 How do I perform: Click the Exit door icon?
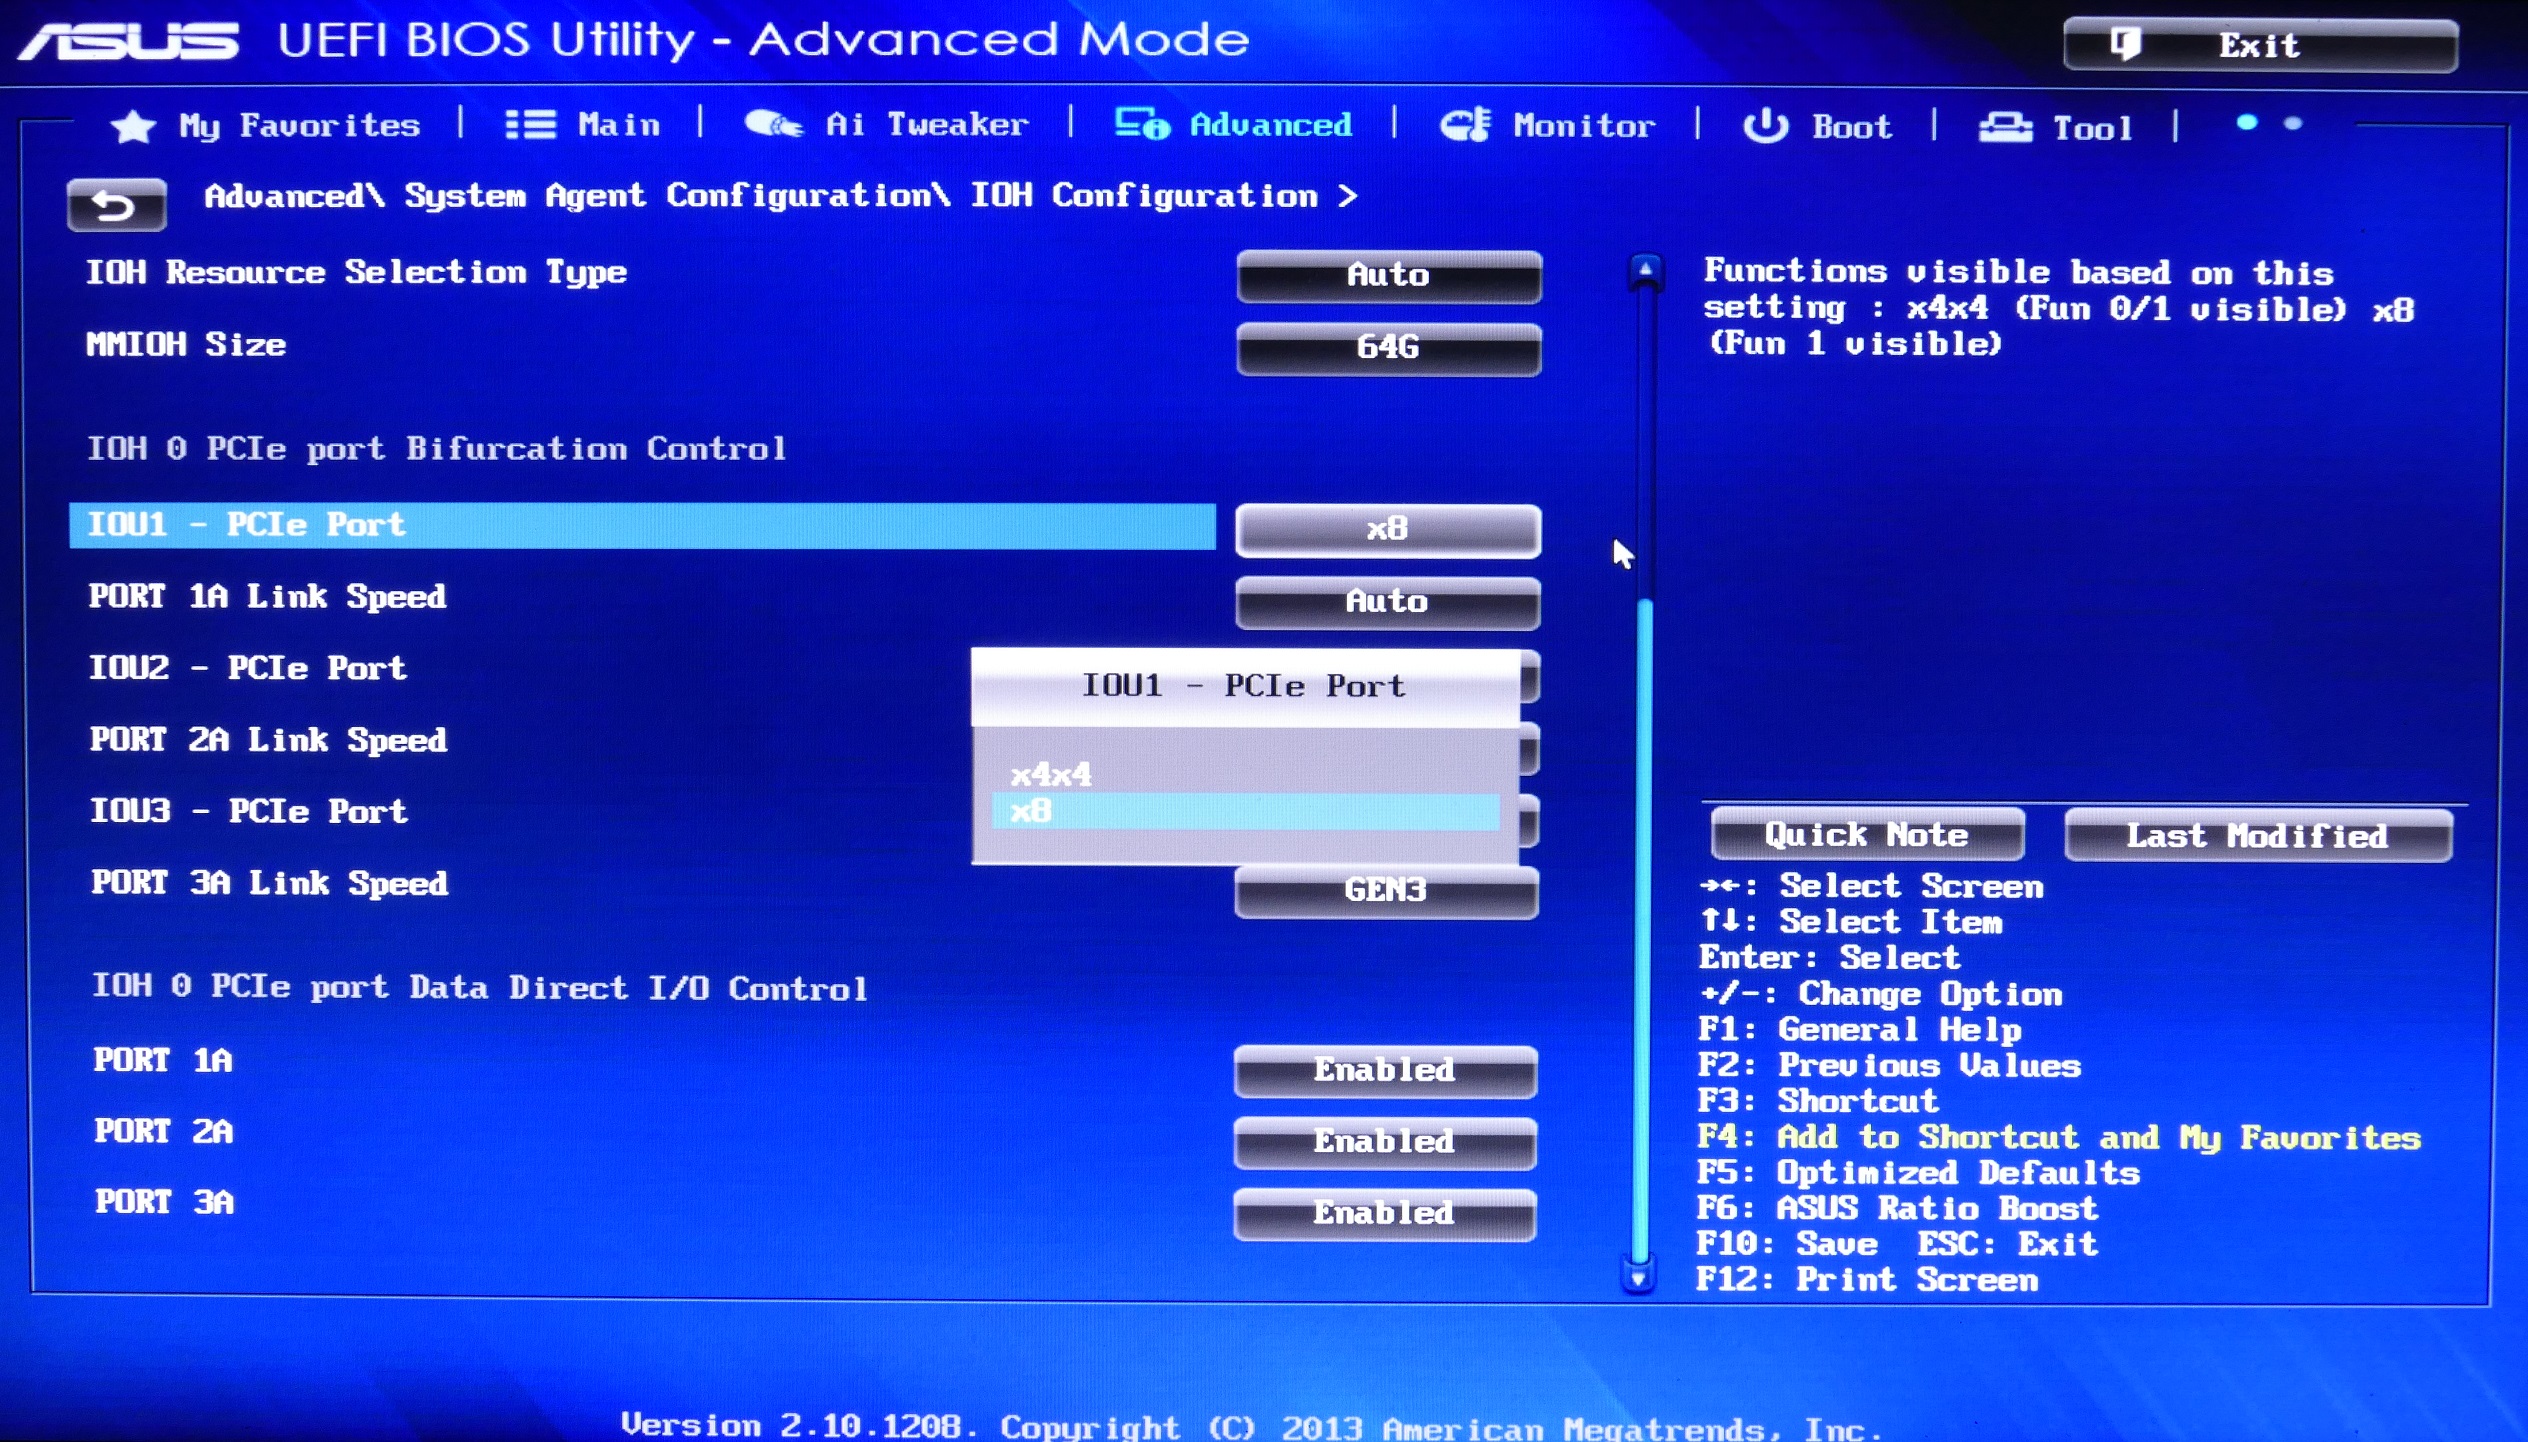(2125, 44)
